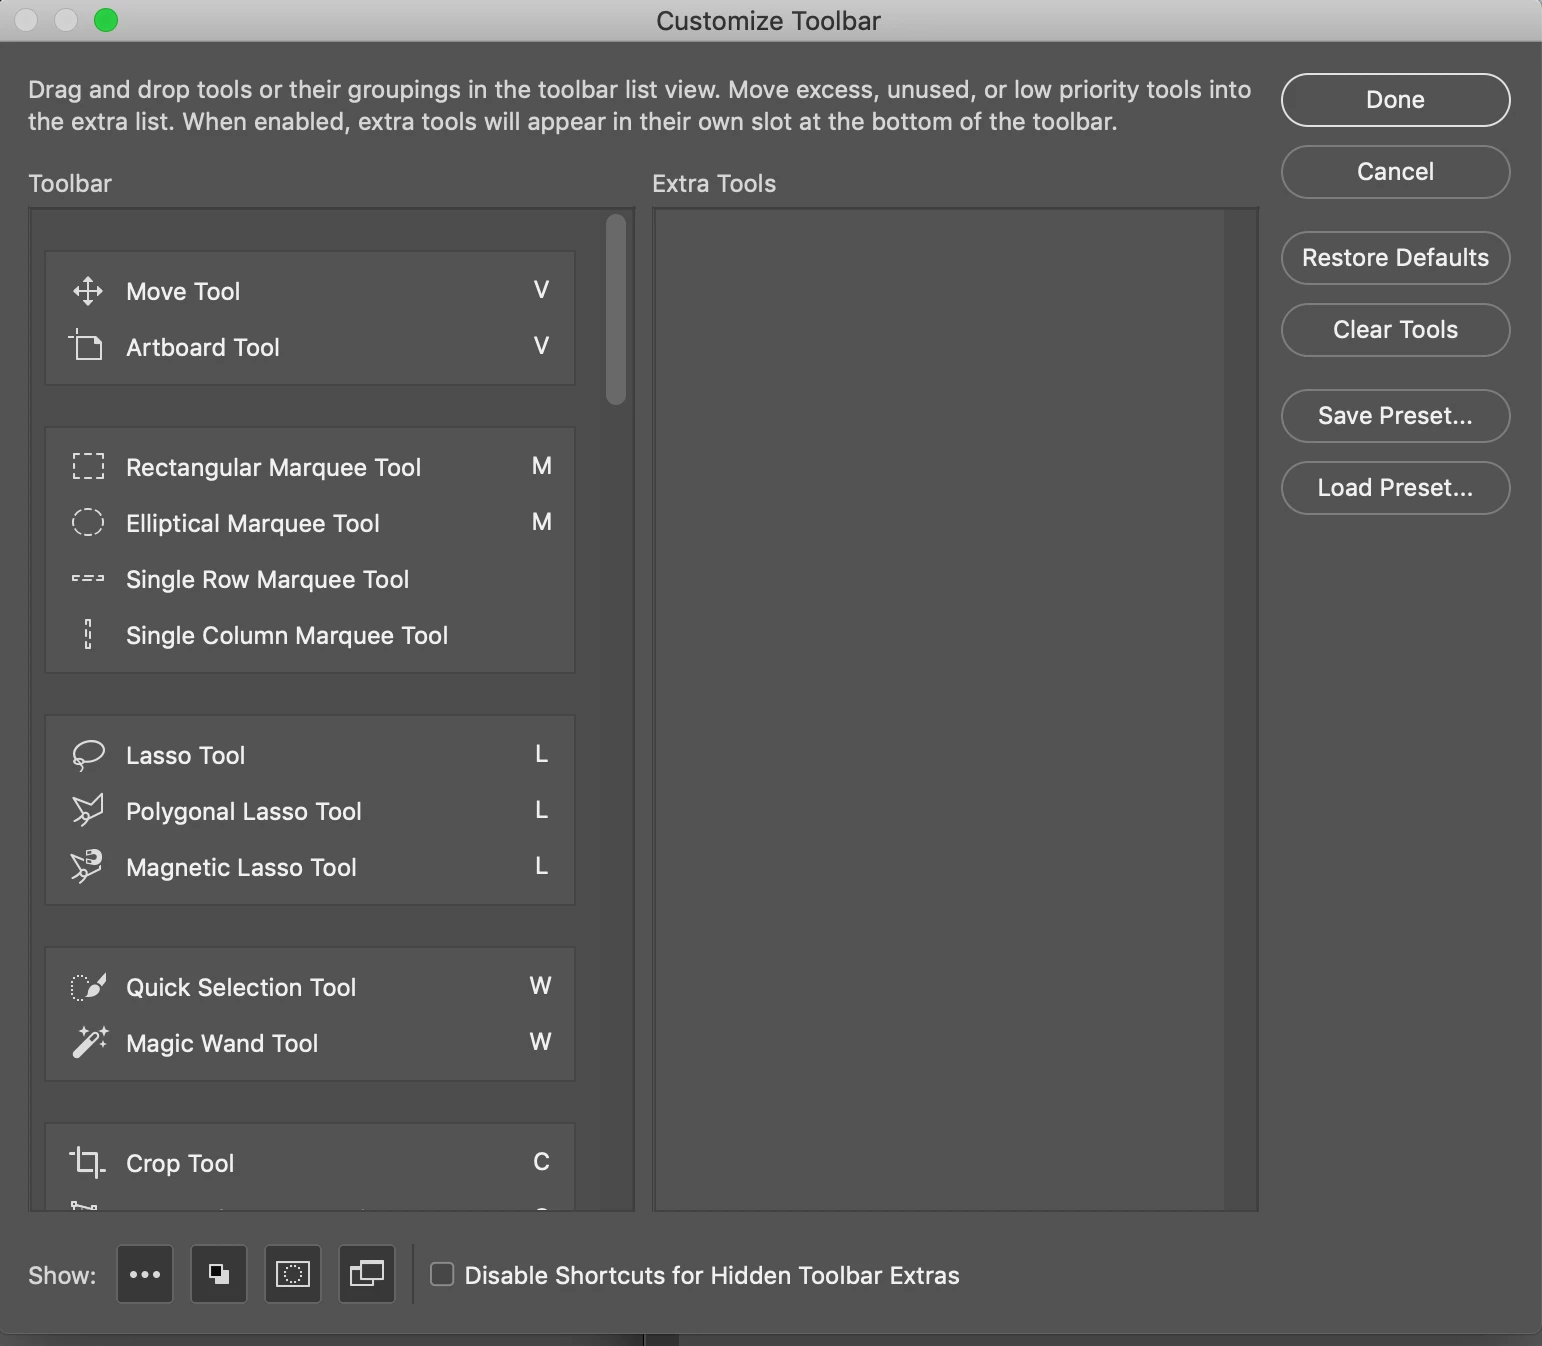This screenshot has width=1542, height=1346.
Task: Click Restore Defaults
Action: point(1395,258)
